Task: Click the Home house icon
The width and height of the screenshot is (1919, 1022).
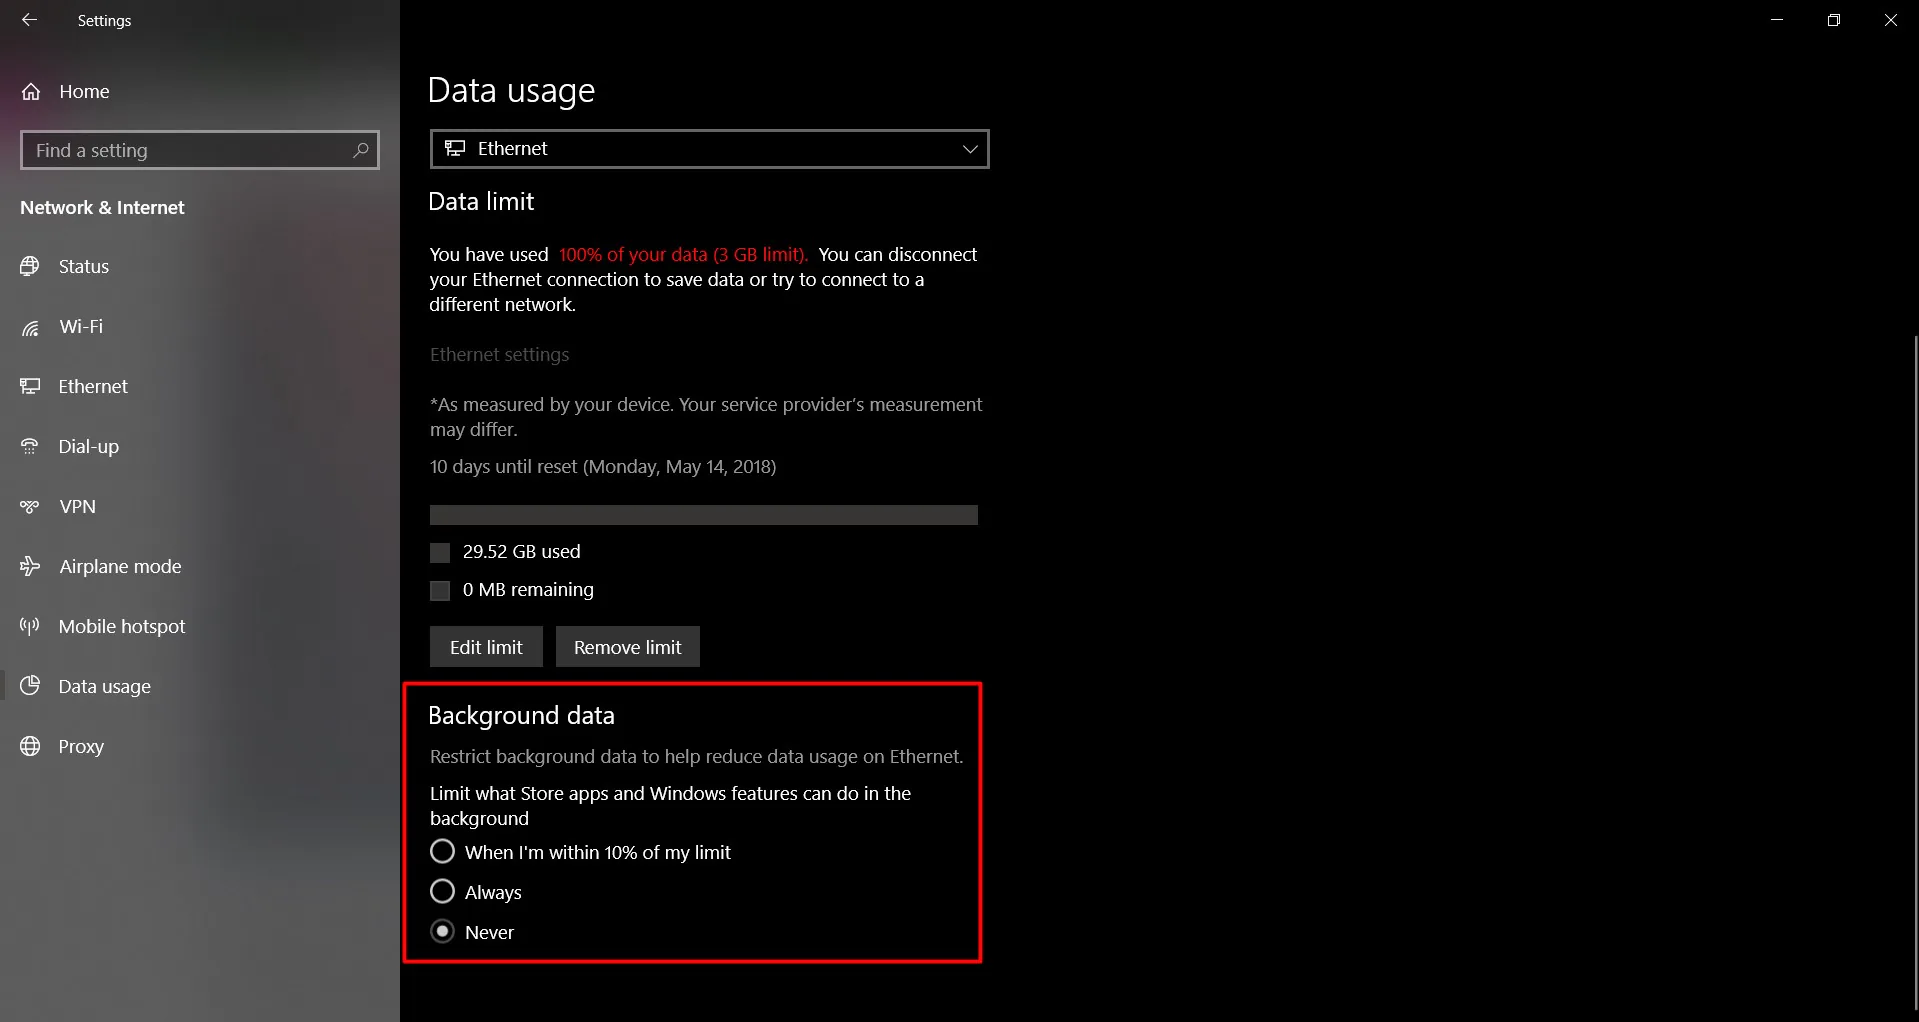Action: click(x=31, y=92)
